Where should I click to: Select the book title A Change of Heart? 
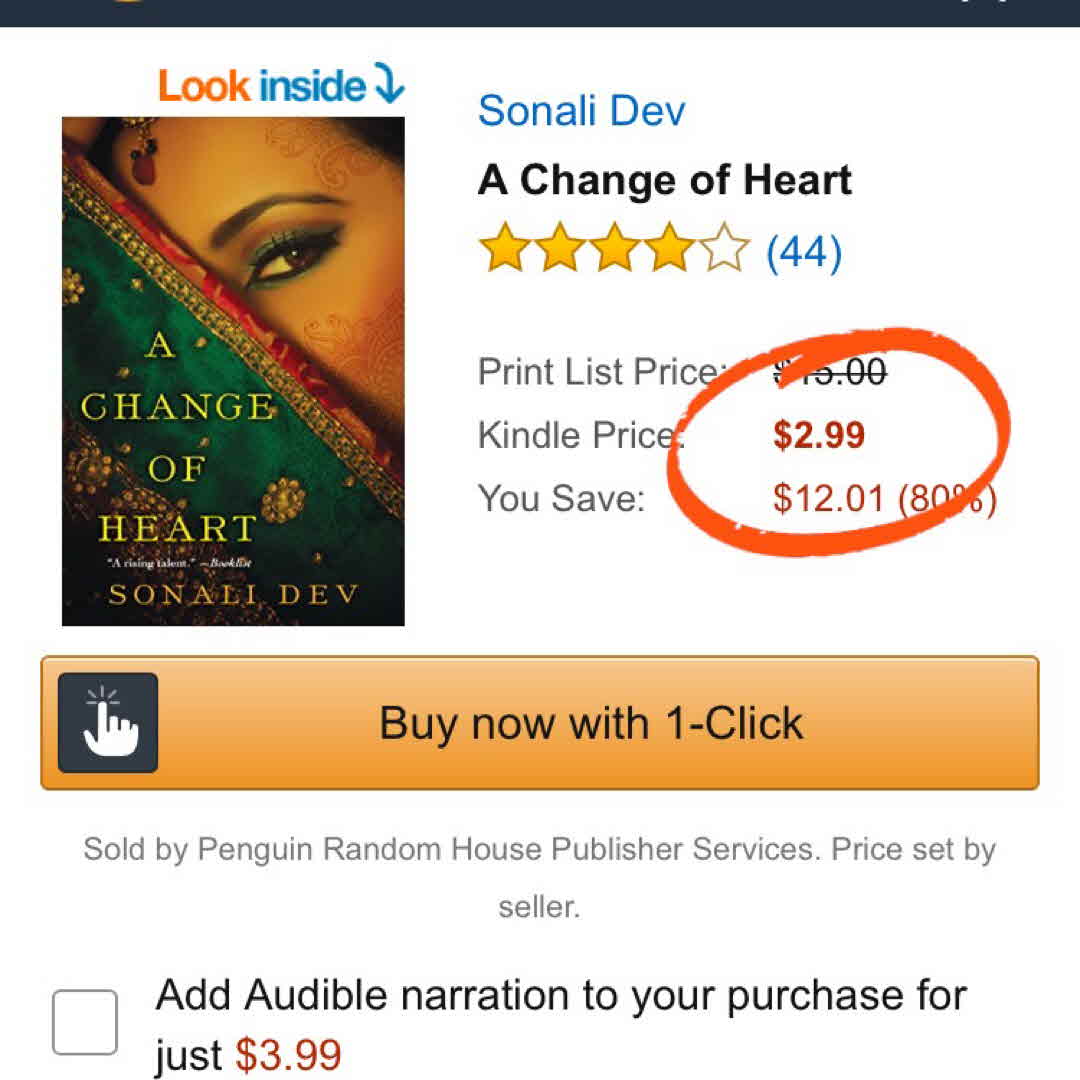[665, 180]
